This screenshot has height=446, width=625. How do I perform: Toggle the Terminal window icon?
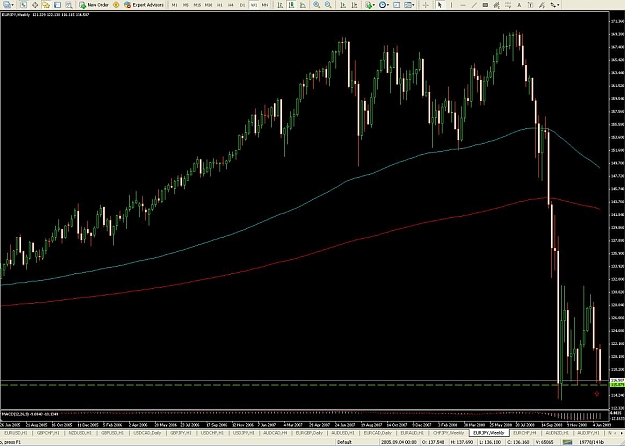(x=57, y=5)
